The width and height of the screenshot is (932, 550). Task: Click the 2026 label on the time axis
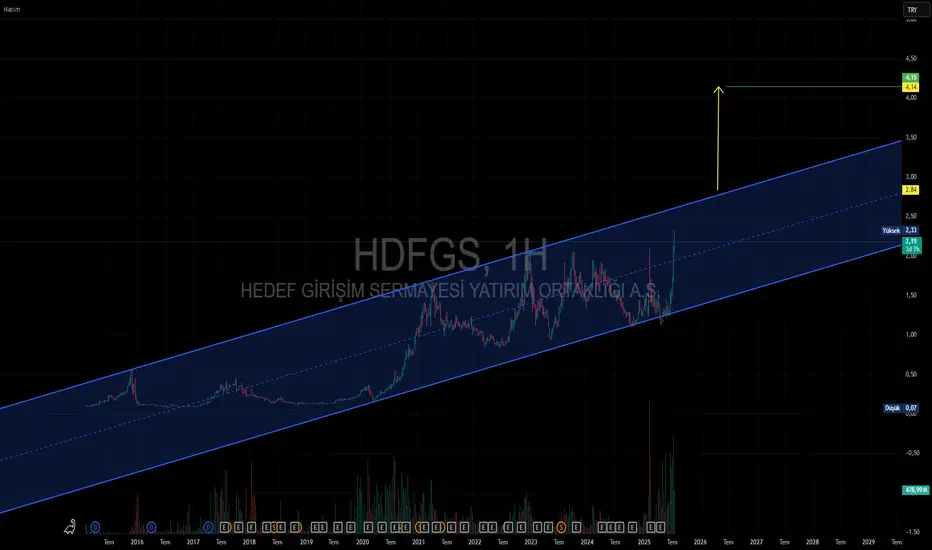coord(700,542)
